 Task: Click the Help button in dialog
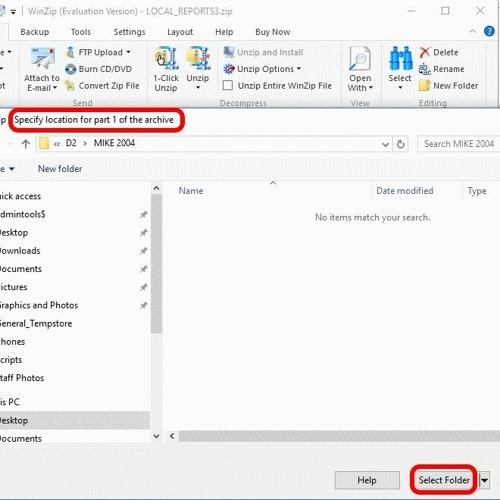[x=367, y=480]
